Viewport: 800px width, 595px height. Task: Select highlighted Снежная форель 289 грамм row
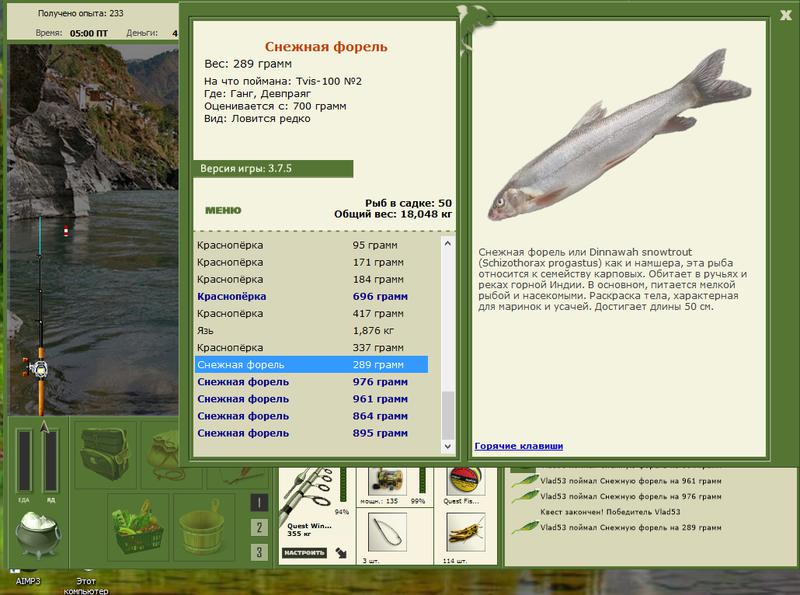312,365
